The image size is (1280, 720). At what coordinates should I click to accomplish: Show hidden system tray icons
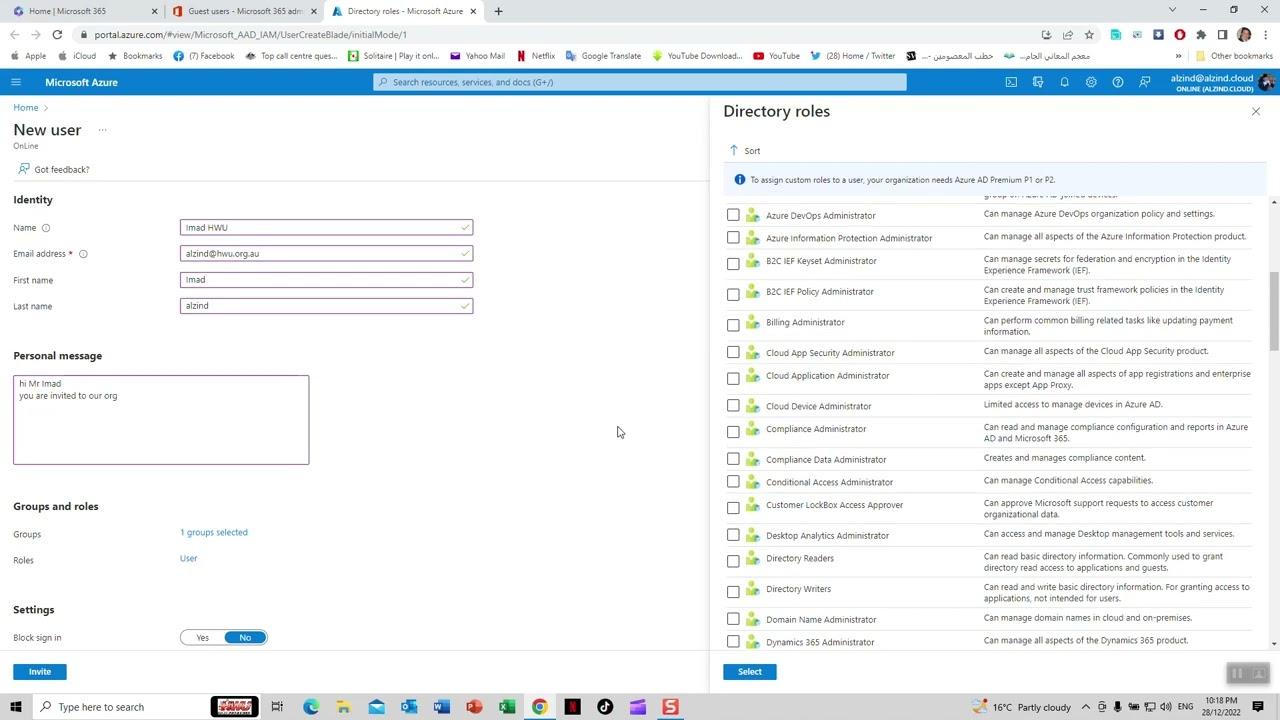1086,707
